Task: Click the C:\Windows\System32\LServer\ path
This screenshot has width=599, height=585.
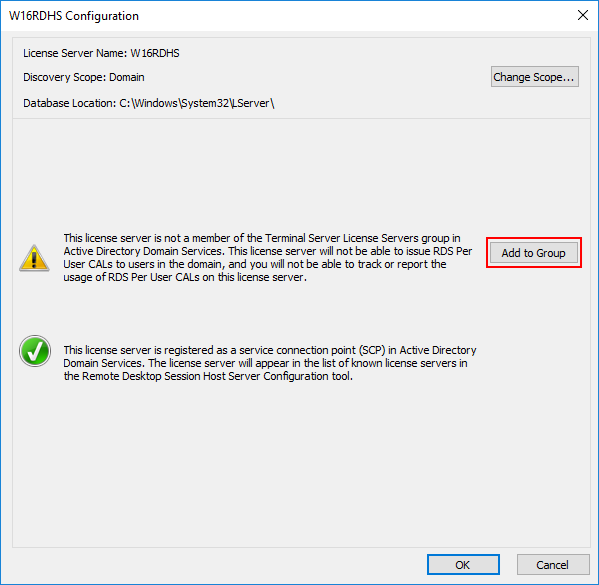Action: point(197,103)
